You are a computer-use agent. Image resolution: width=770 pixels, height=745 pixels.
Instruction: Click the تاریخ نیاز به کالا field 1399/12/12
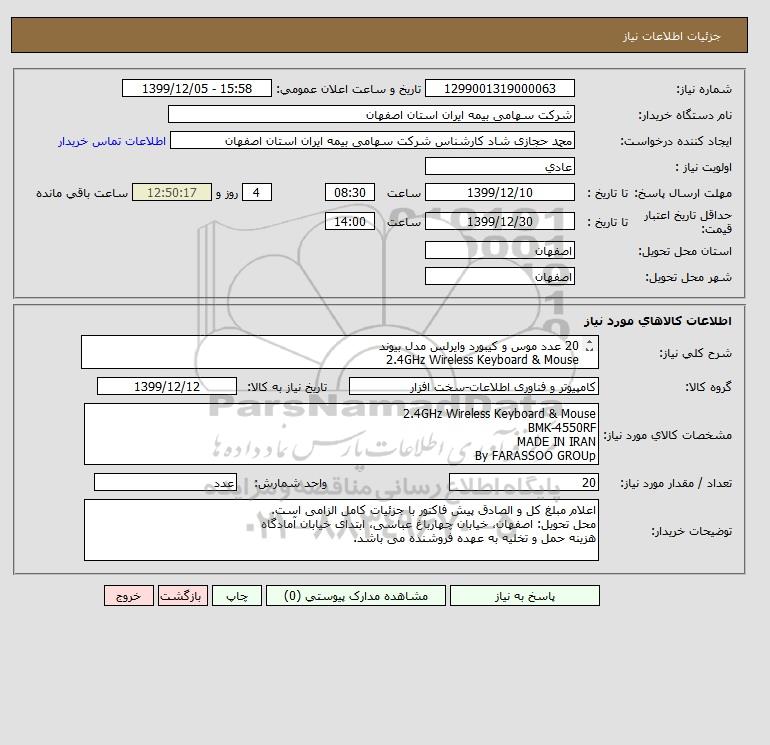(x=167, y=386)
